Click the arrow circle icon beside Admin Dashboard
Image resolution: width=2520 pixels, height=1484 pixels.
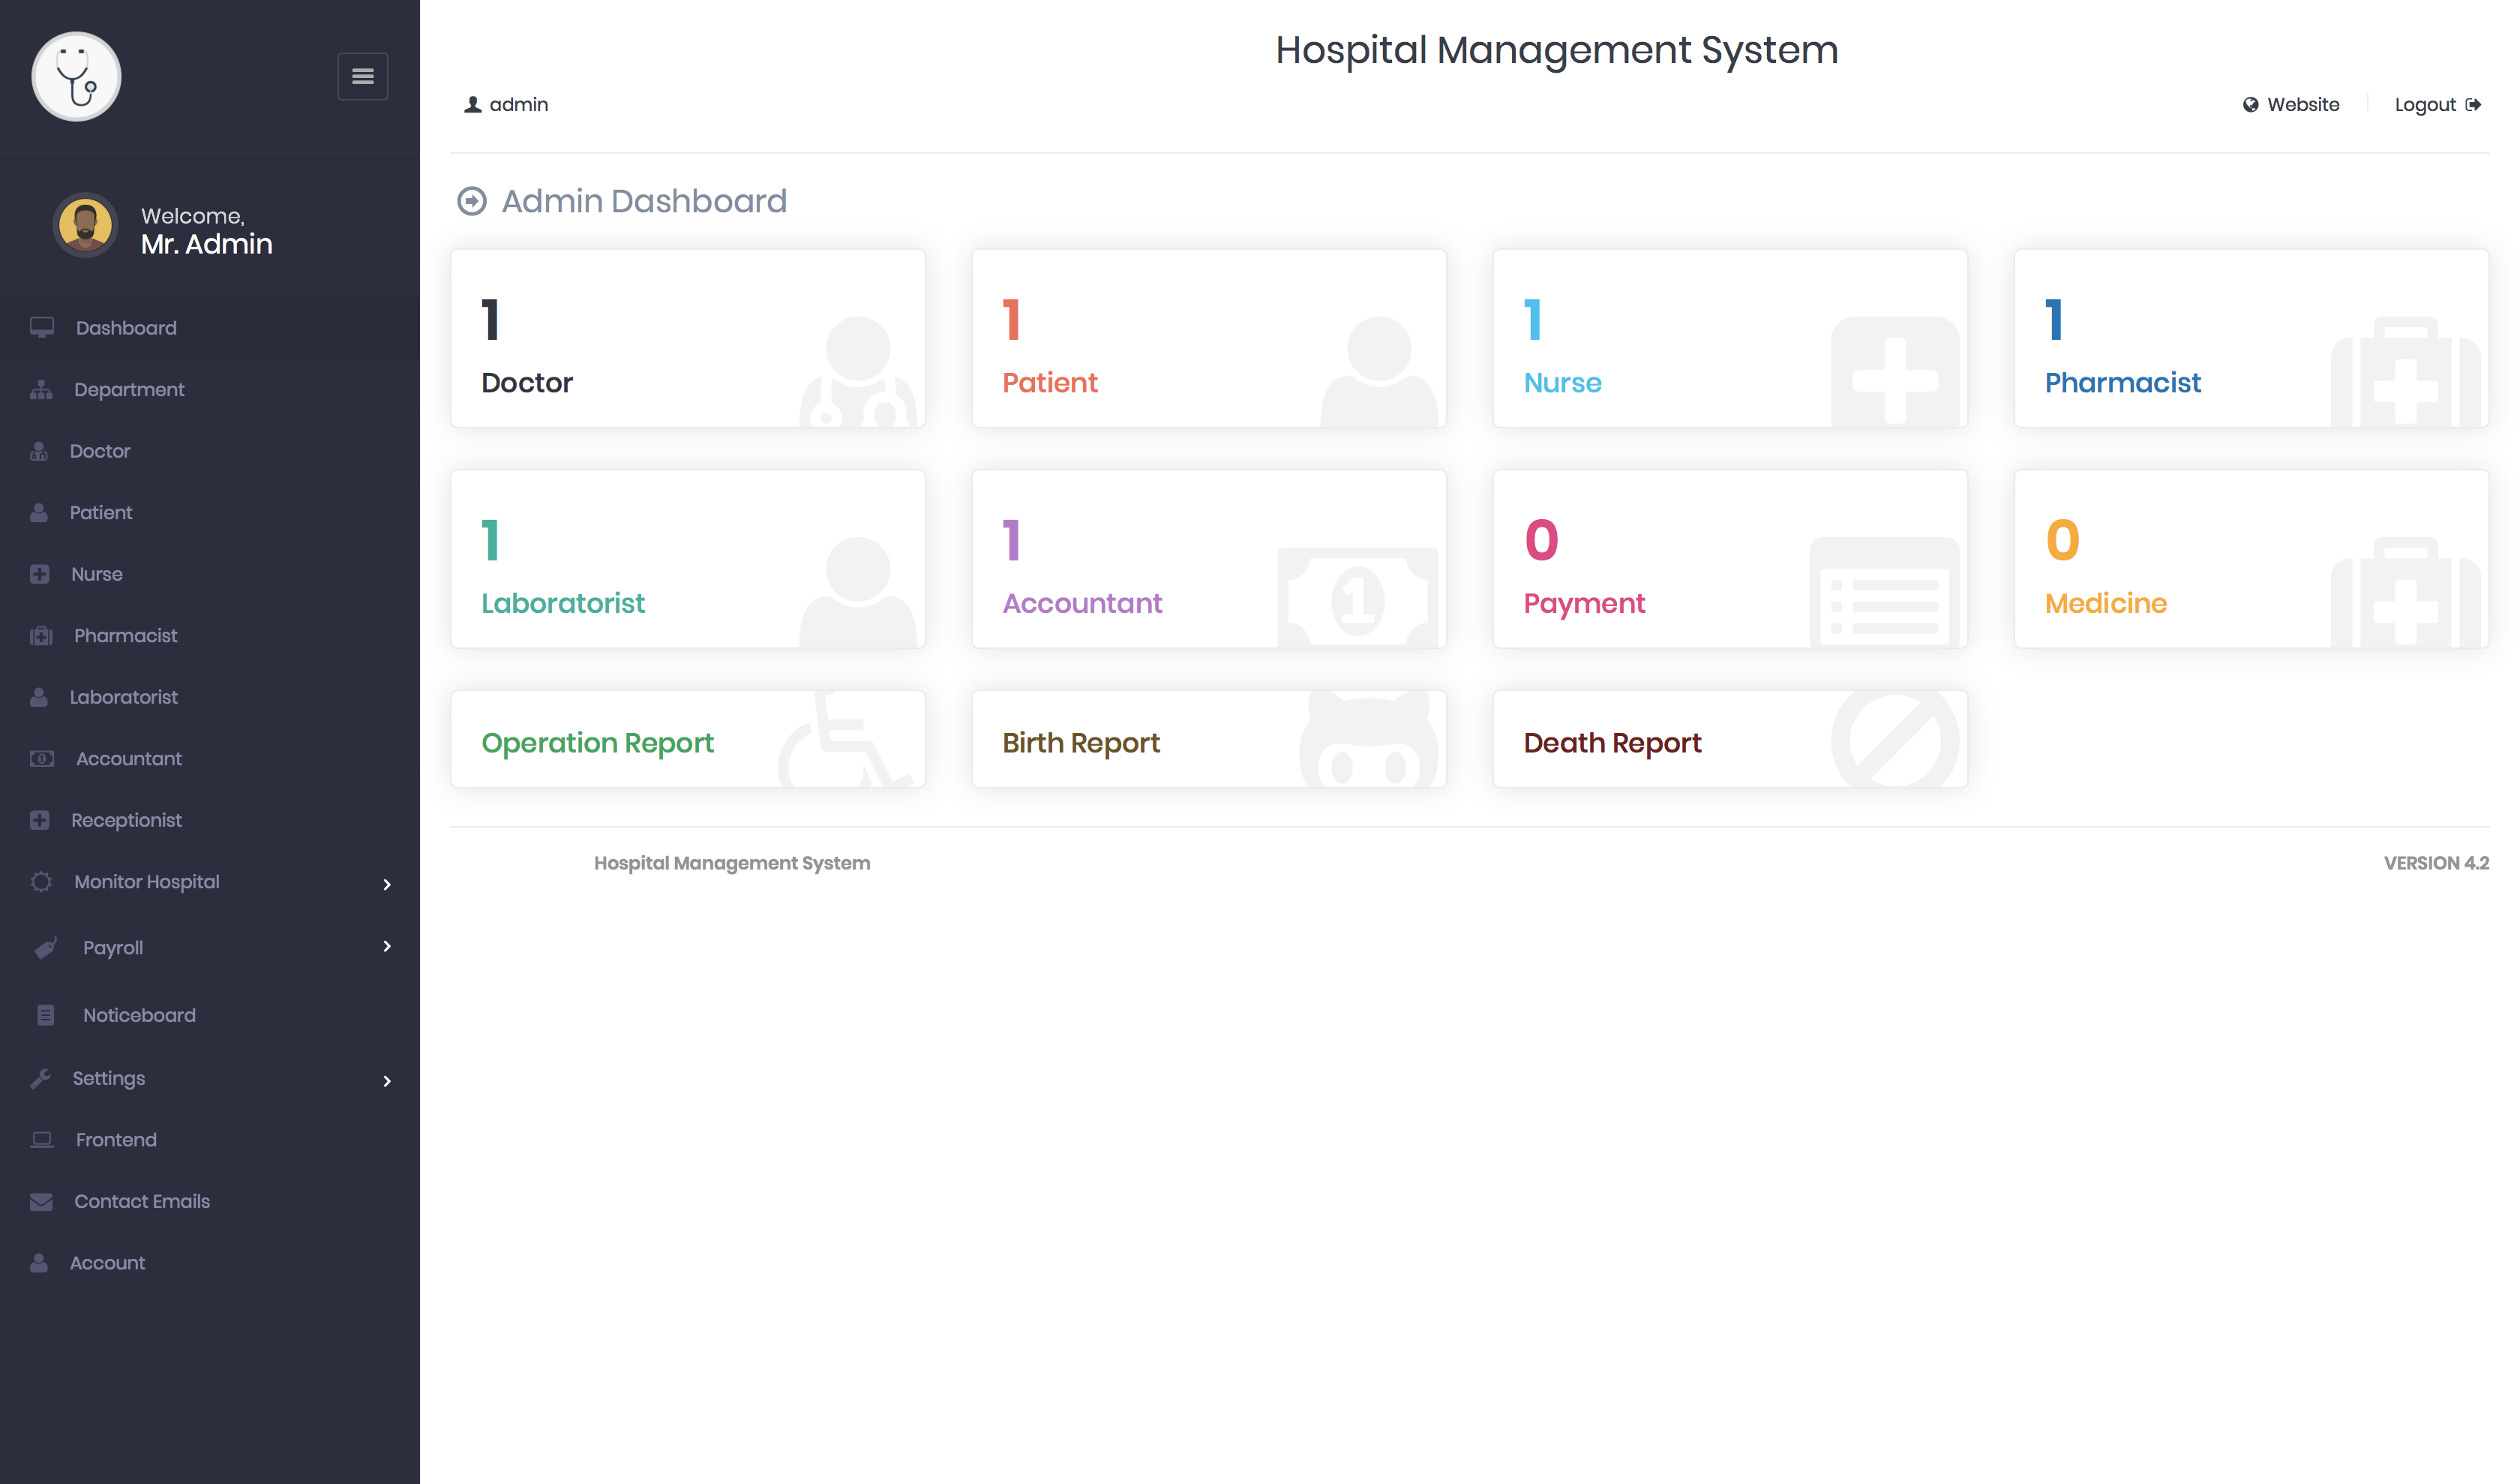[x=472, y=201]
